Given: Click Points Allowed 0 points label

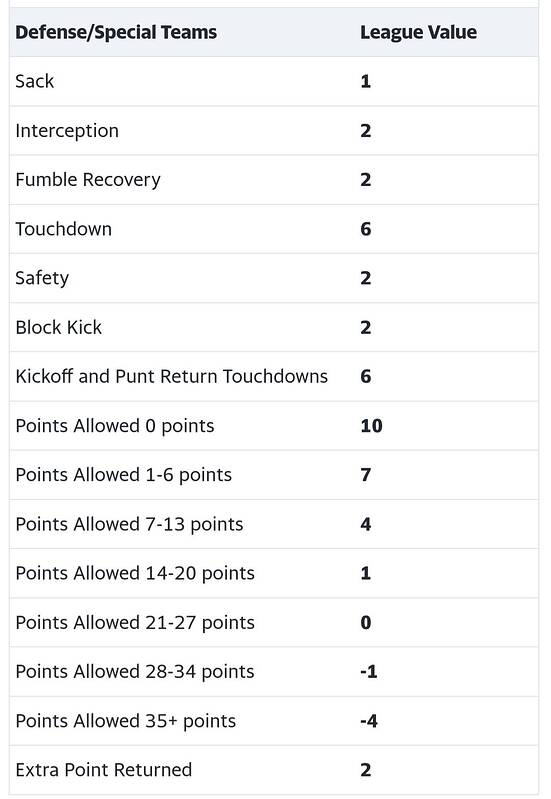Looking at the screenshot, I should 115,426.
